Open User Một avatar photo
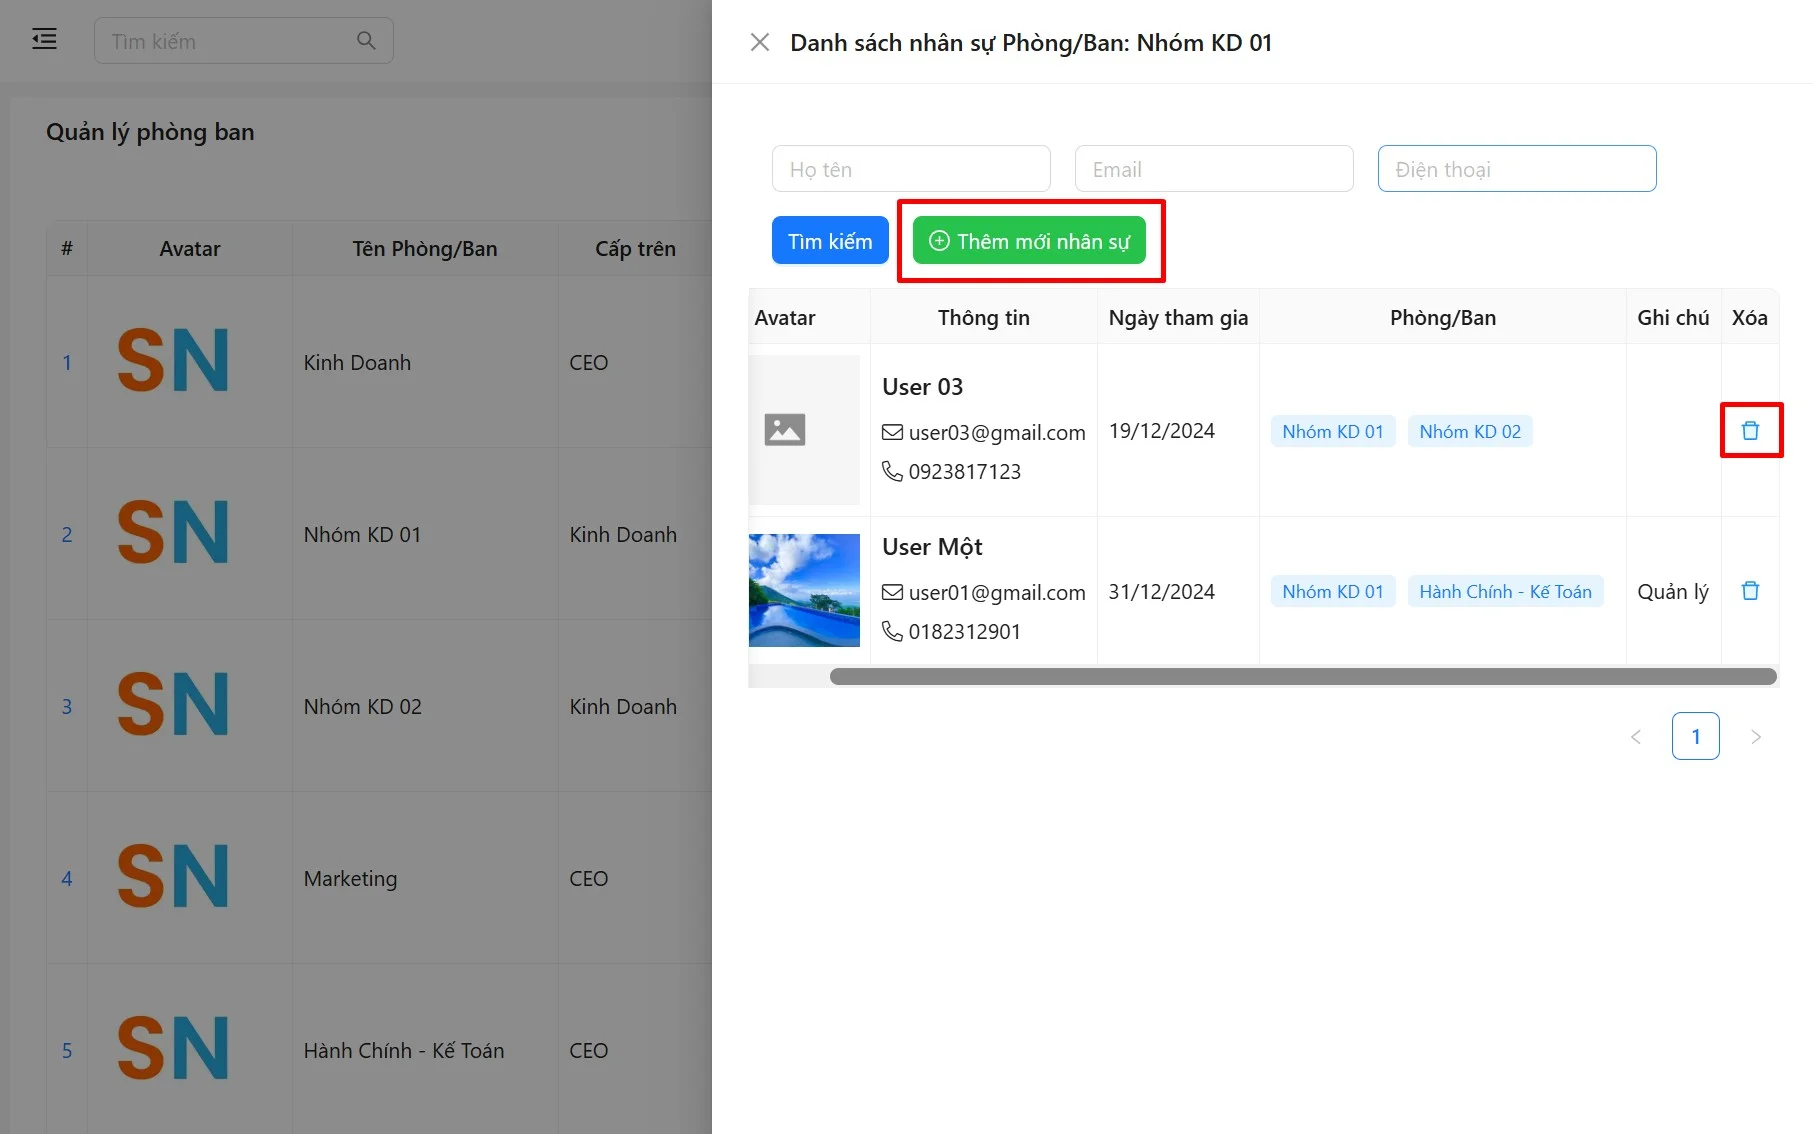 coord(804,590)
